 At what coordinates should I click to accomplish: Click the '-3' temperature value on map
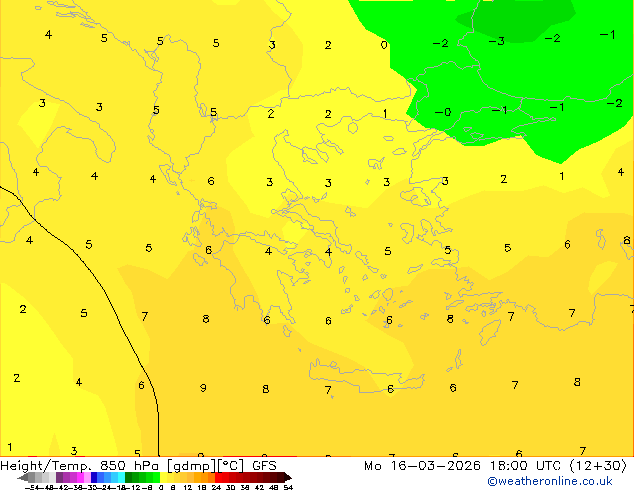tap(497, 41)
